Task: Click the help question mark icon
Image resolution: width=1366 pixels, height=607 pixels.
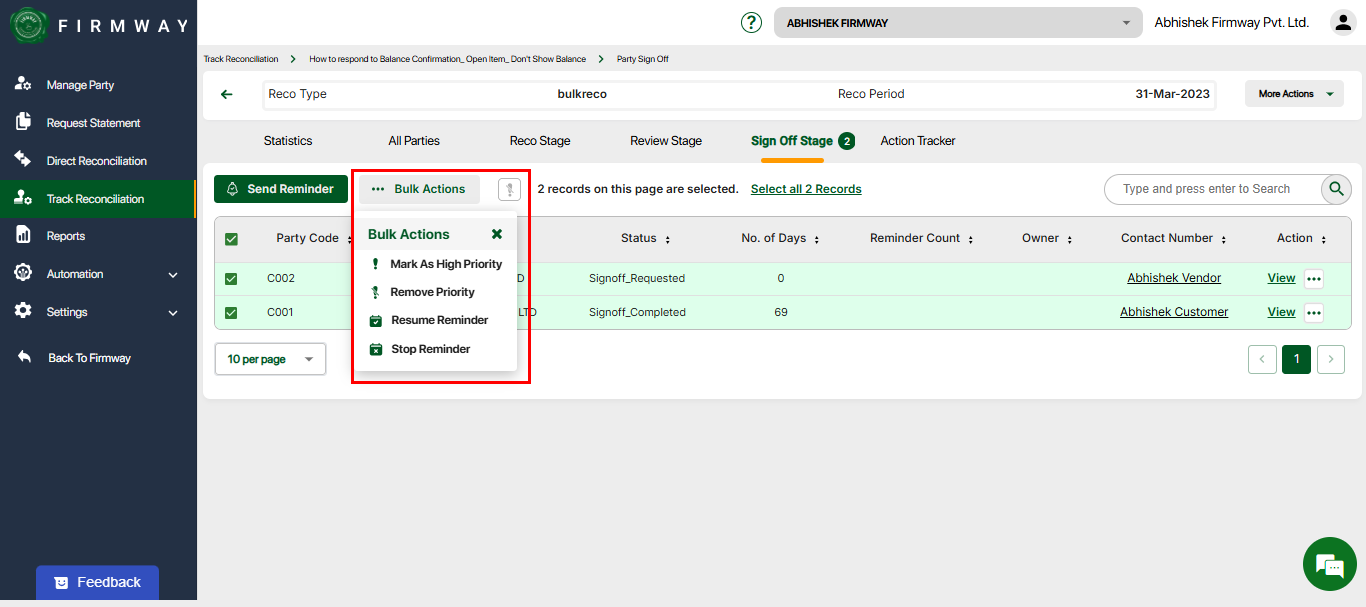Action: coord(751,22)
